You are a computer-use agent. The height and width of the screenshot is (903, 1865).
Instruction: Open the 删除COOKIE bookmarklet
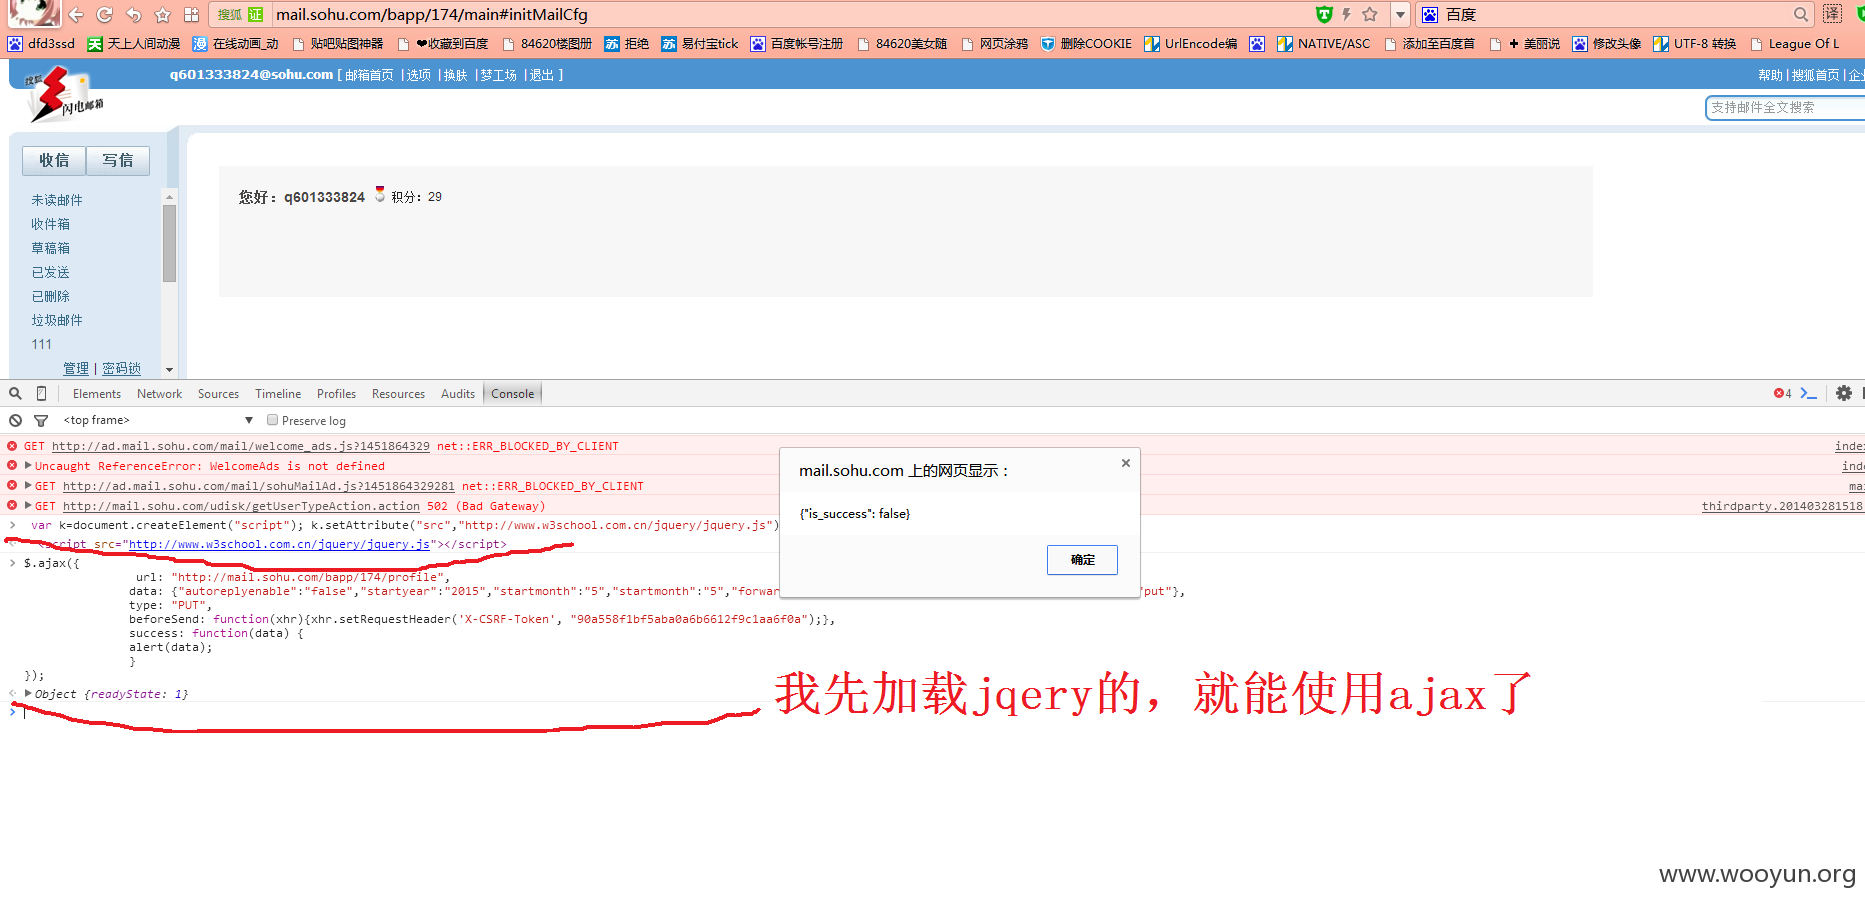1086,43
